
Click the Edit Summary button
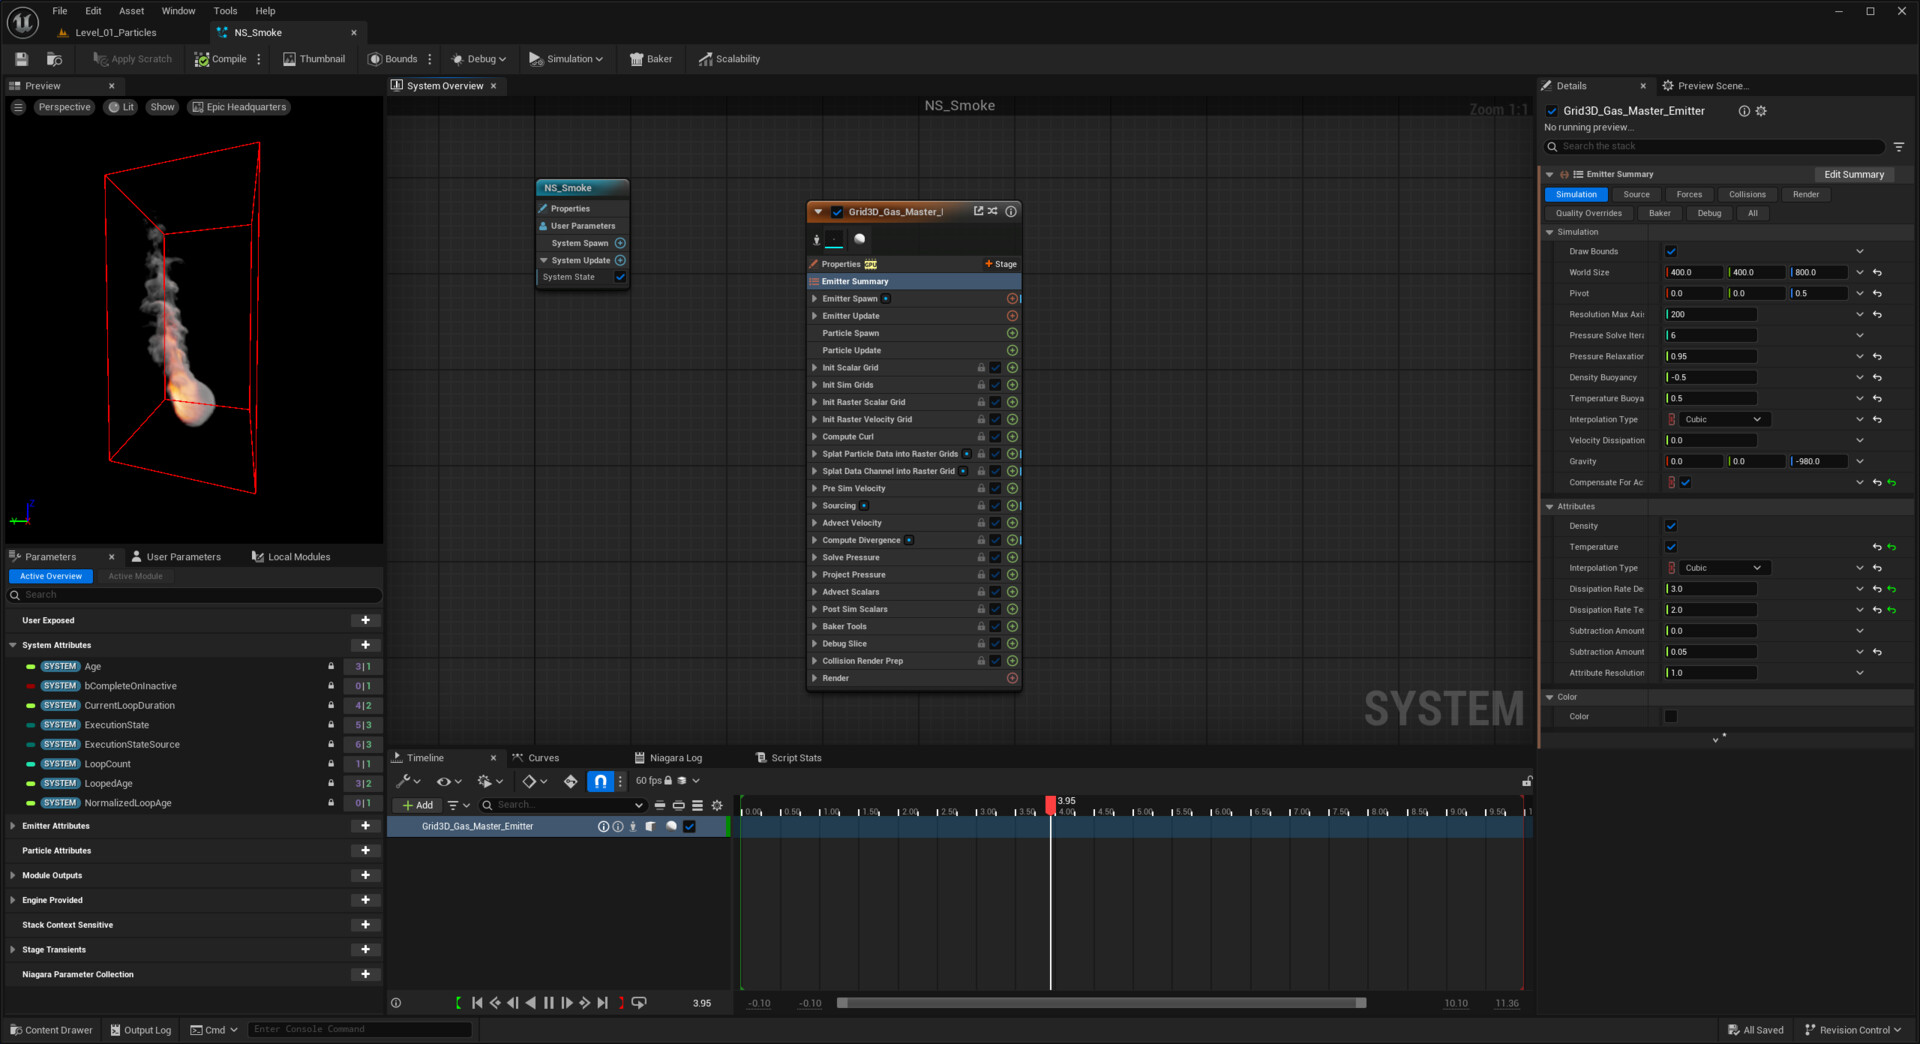coord(1855,174)
